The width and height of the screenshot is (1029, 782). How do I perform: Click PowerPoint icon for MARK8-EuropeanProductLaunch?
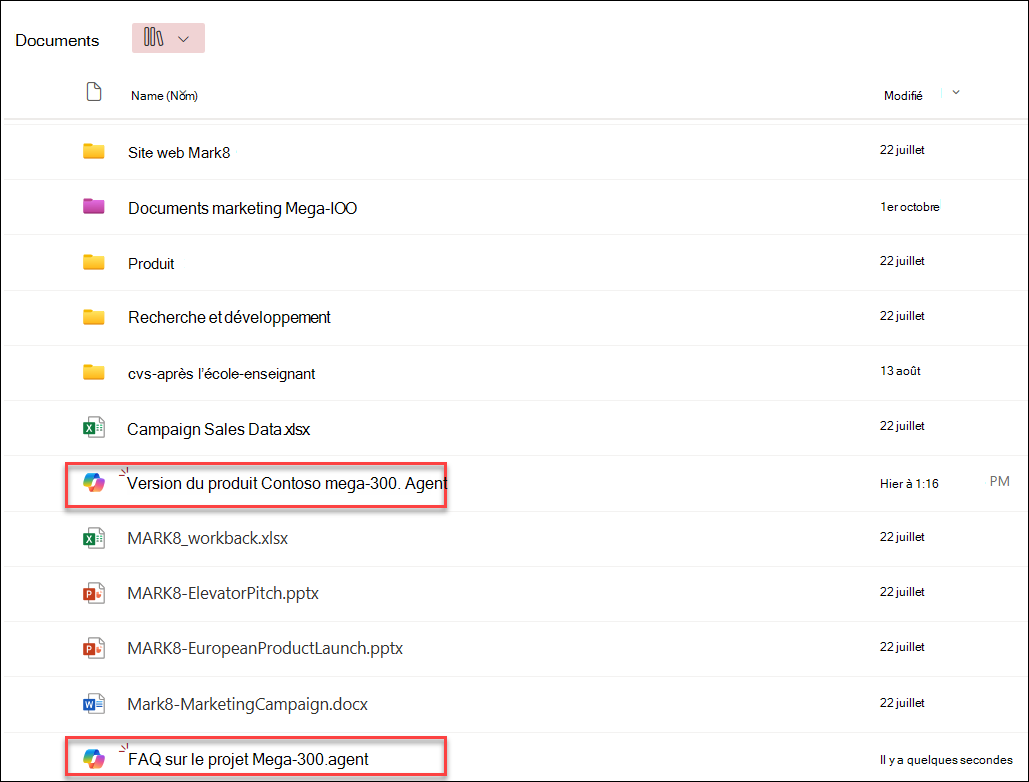click(x=94, y=648)
